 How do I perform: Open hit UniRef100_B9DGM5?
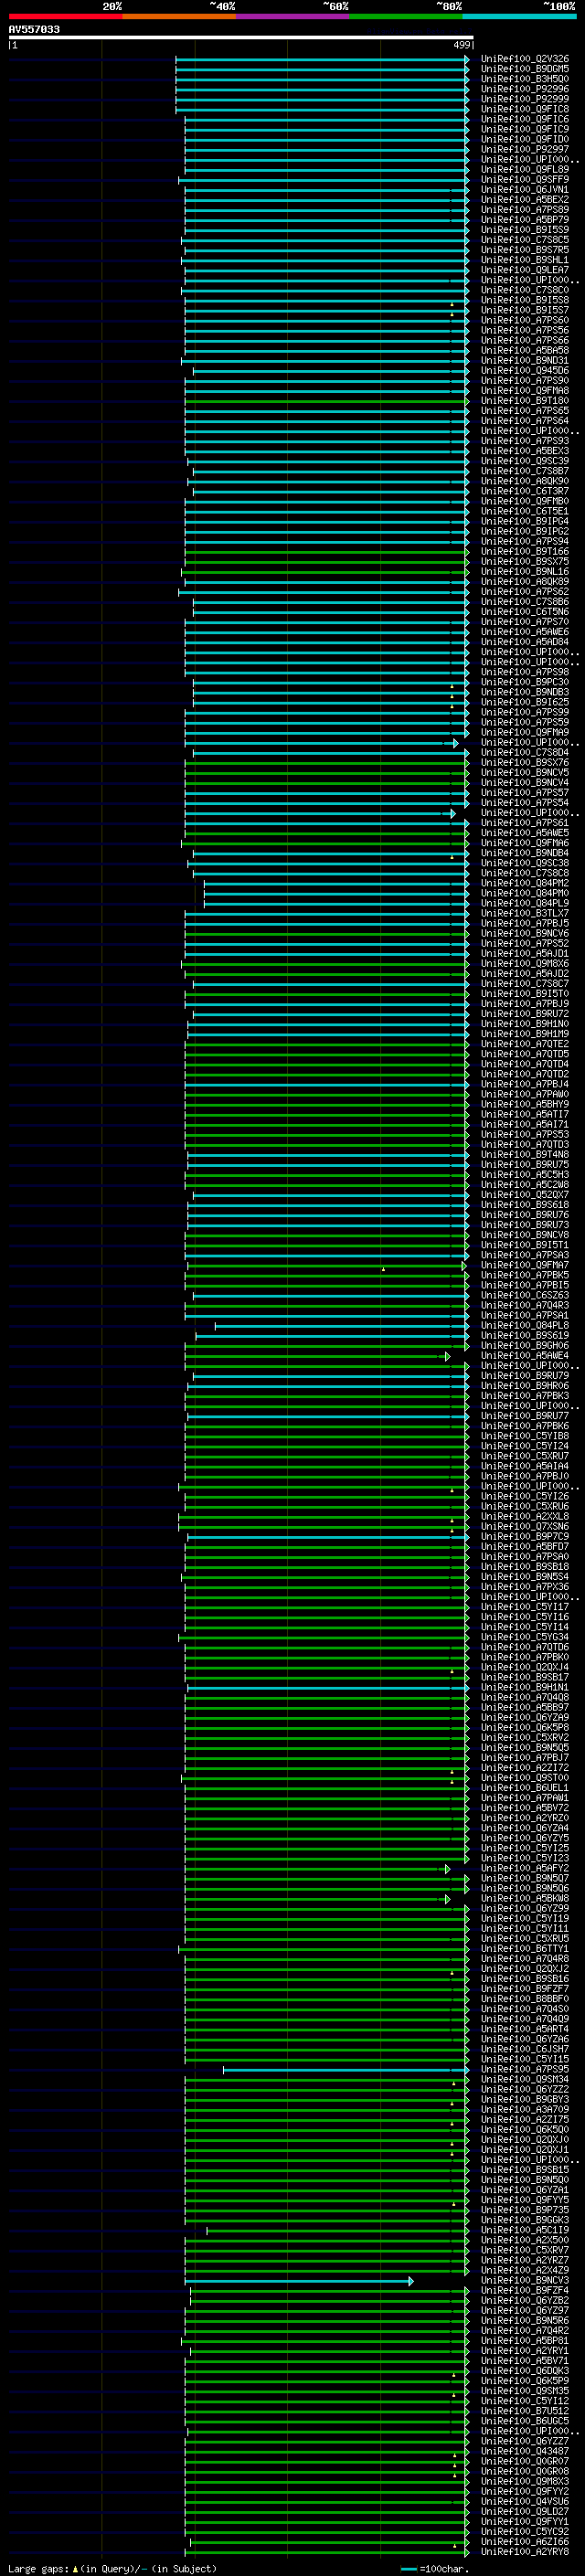click(x=524, y=69)
